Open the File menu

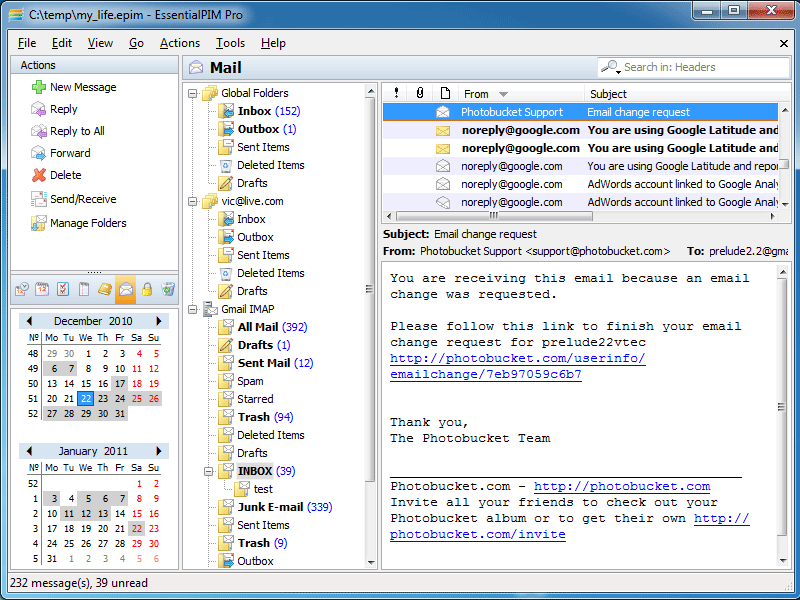coord(27,43)
